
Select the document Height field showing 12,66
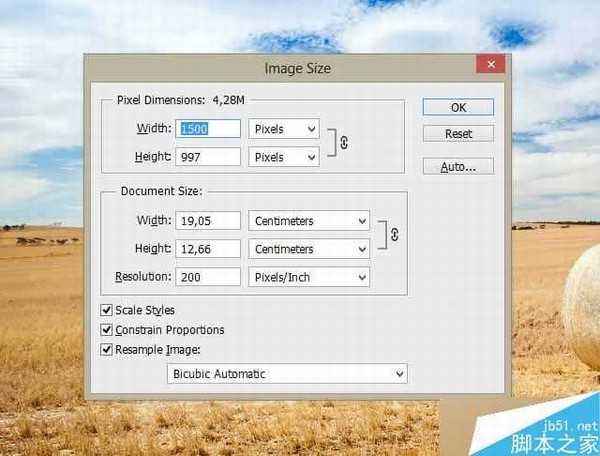(x=209, y=249)
